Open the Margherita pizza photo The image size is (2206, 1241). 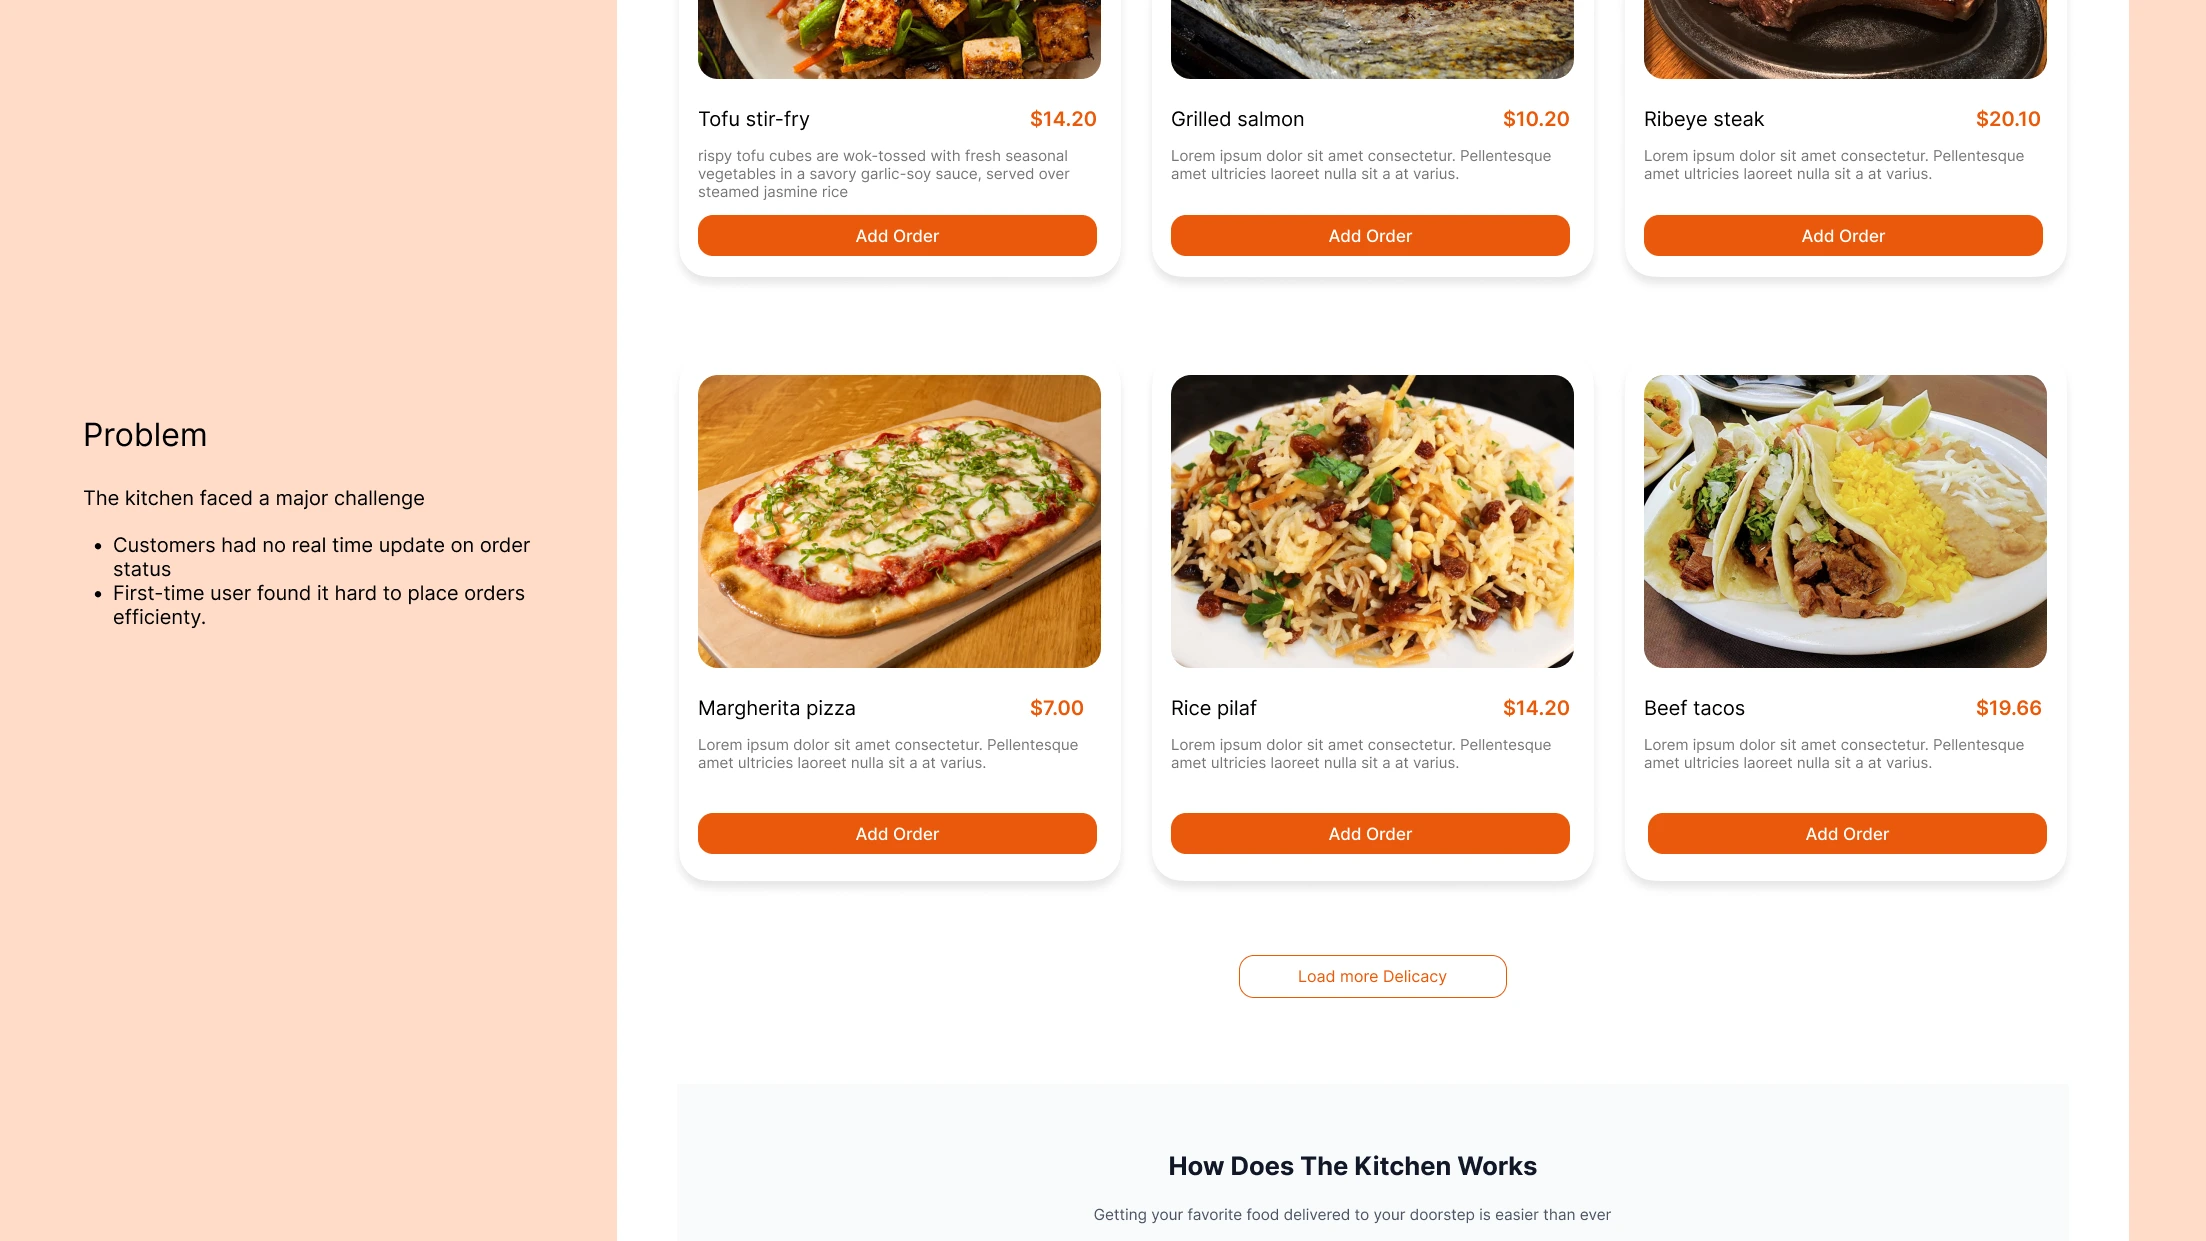click(899, 521)
